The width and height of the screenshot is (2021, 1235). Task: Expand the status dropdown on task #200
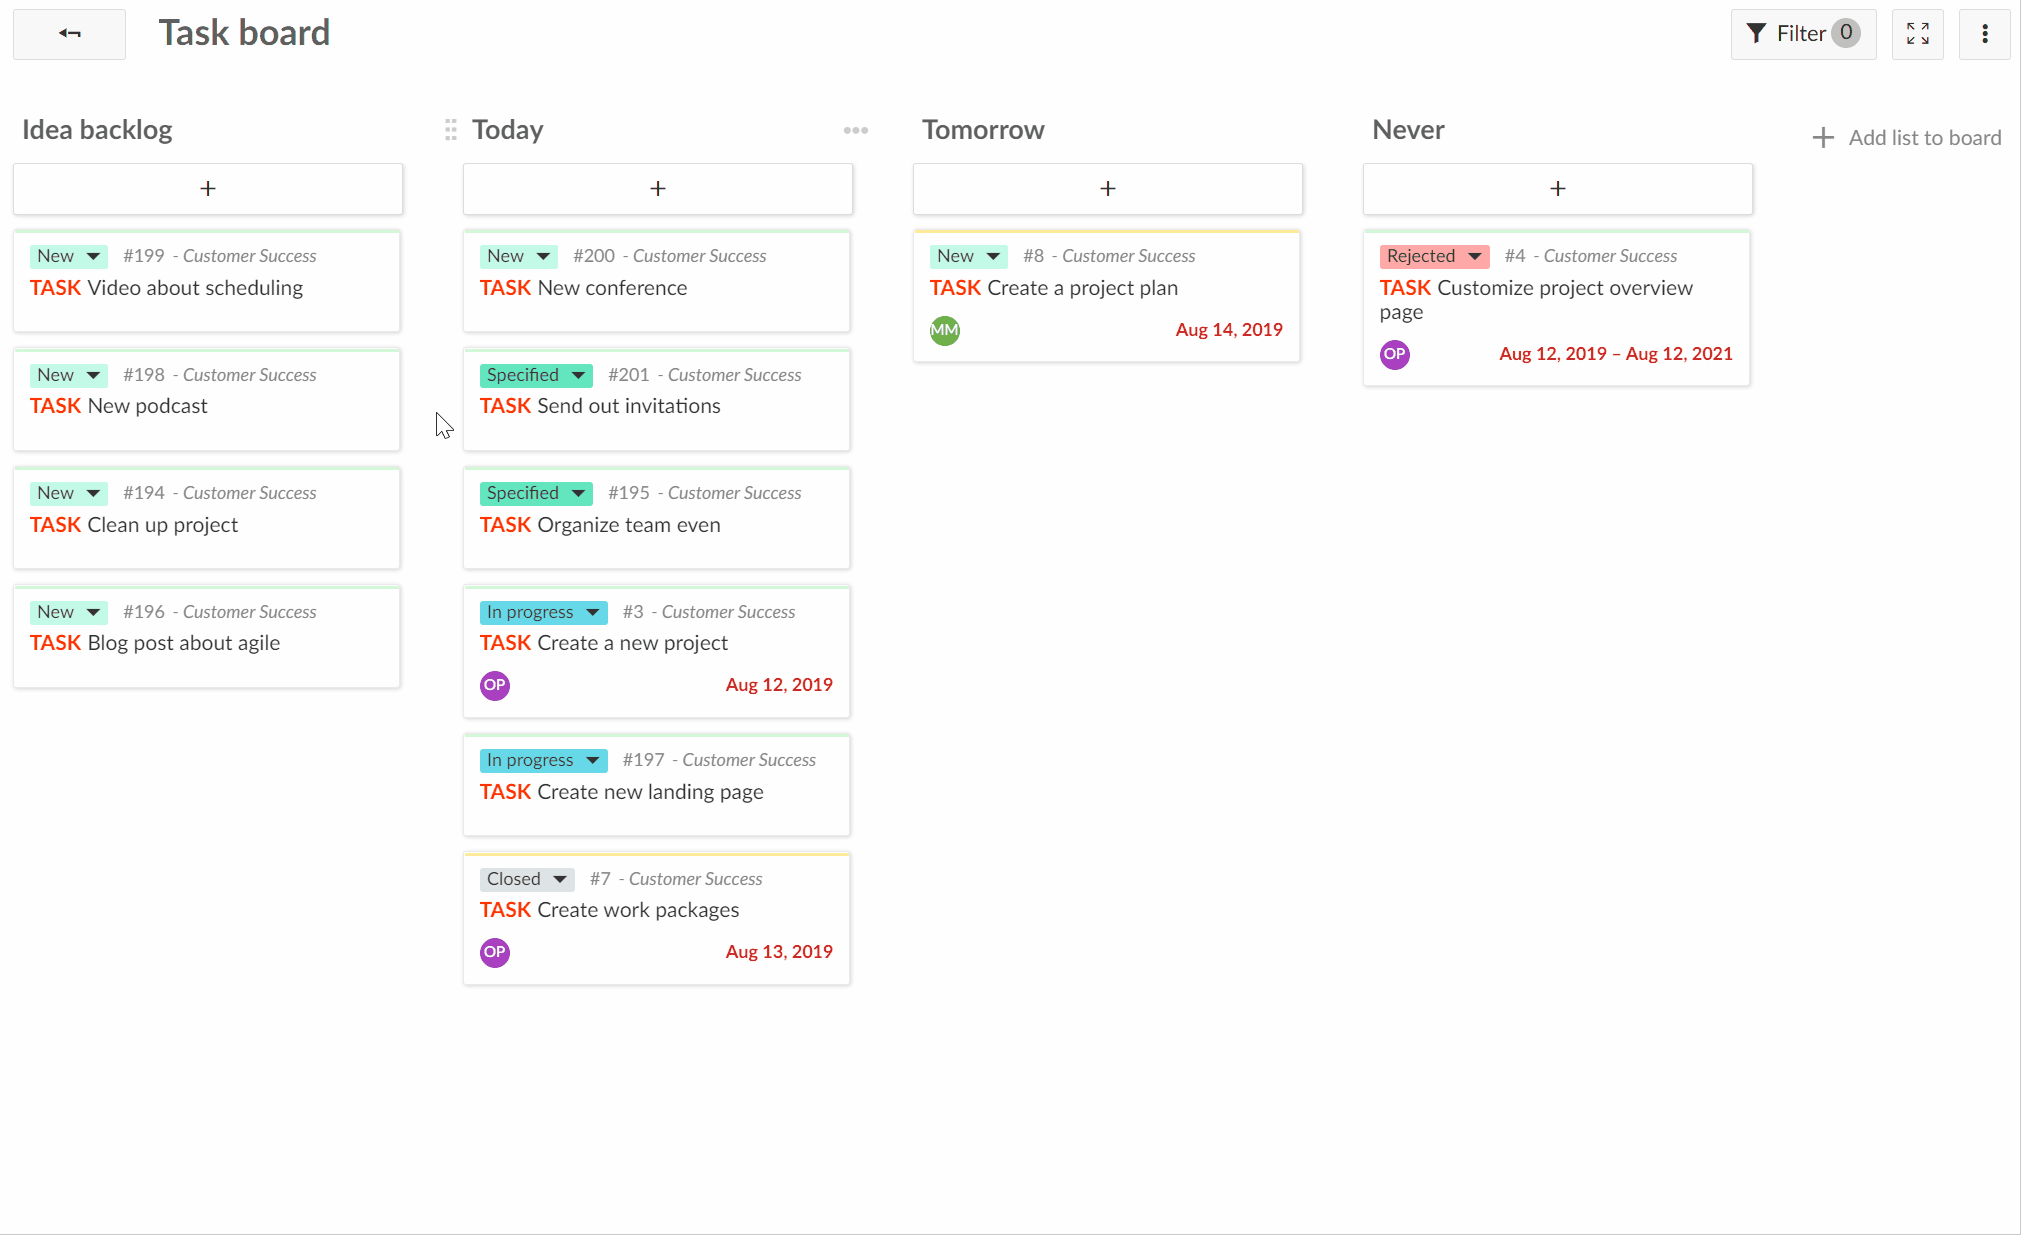544,255
